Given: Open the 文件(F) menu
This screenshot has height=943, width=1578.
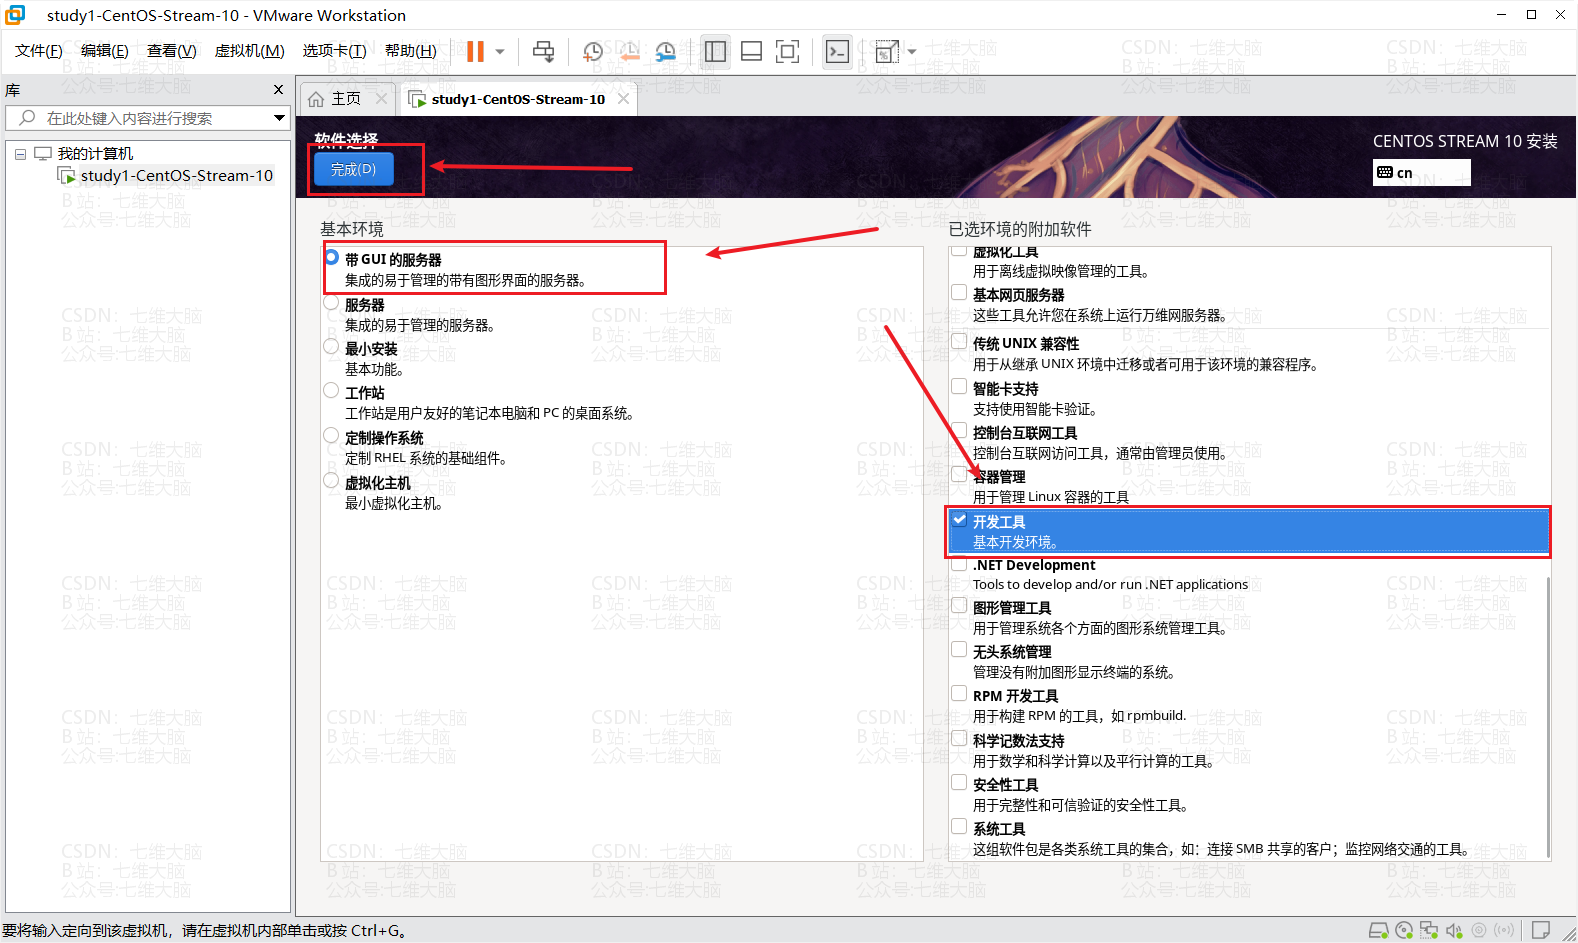Looking at the screenshot, I should tap(39, 51).
